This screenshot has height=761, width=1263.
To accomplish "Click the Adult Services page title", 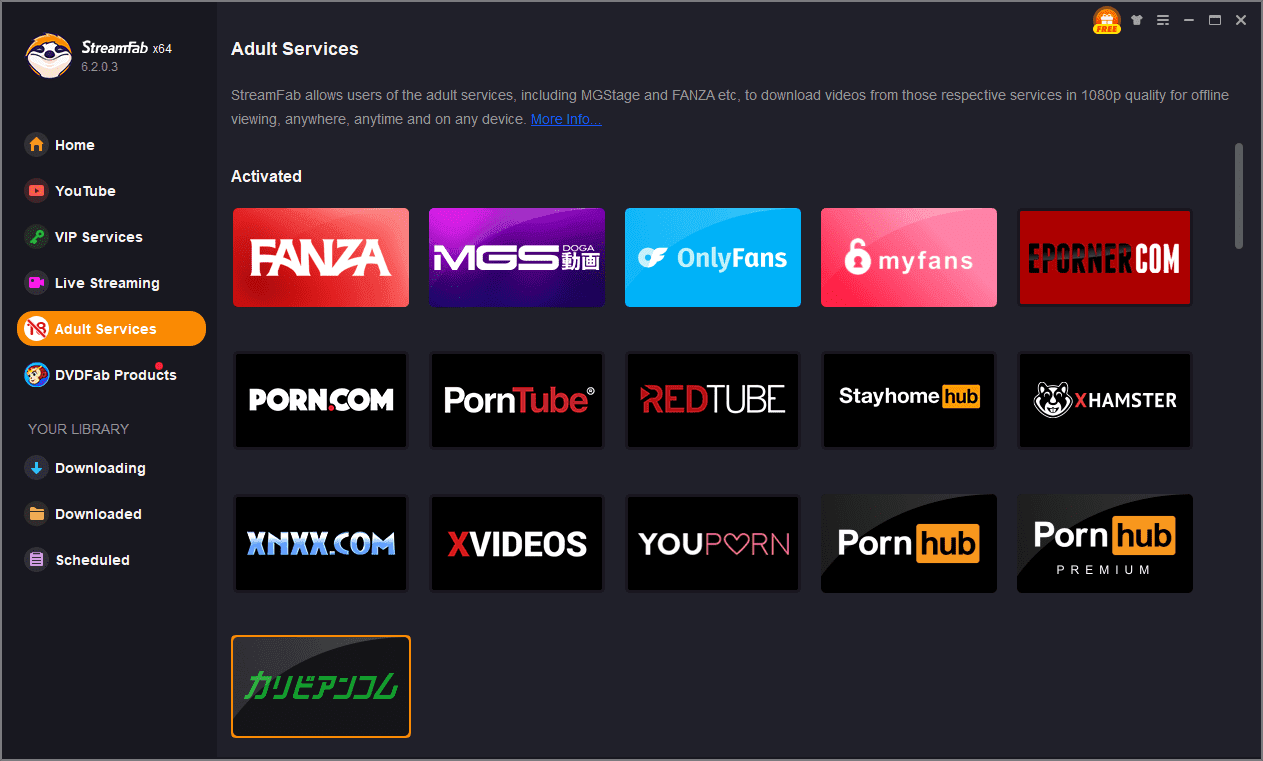I will (x=295, y=48).
